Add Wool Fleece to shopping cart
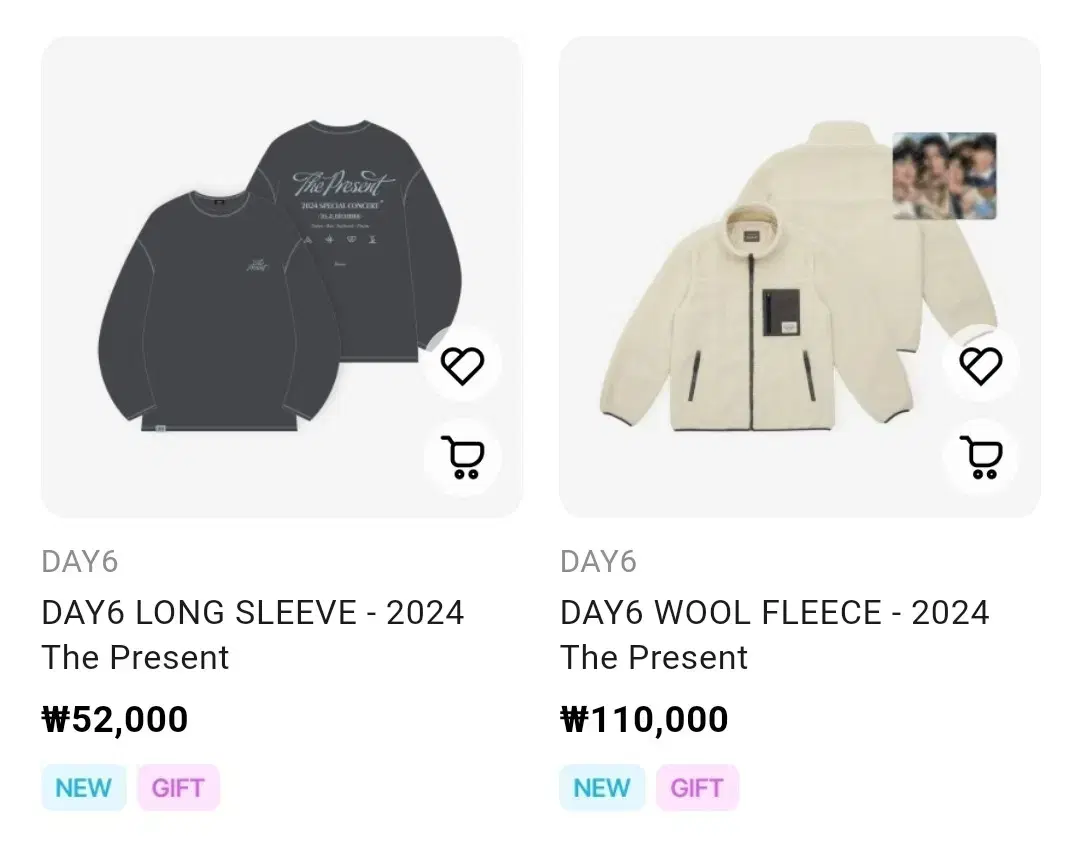The height and width of the screenshot is (847, 1080). (981, 457)
